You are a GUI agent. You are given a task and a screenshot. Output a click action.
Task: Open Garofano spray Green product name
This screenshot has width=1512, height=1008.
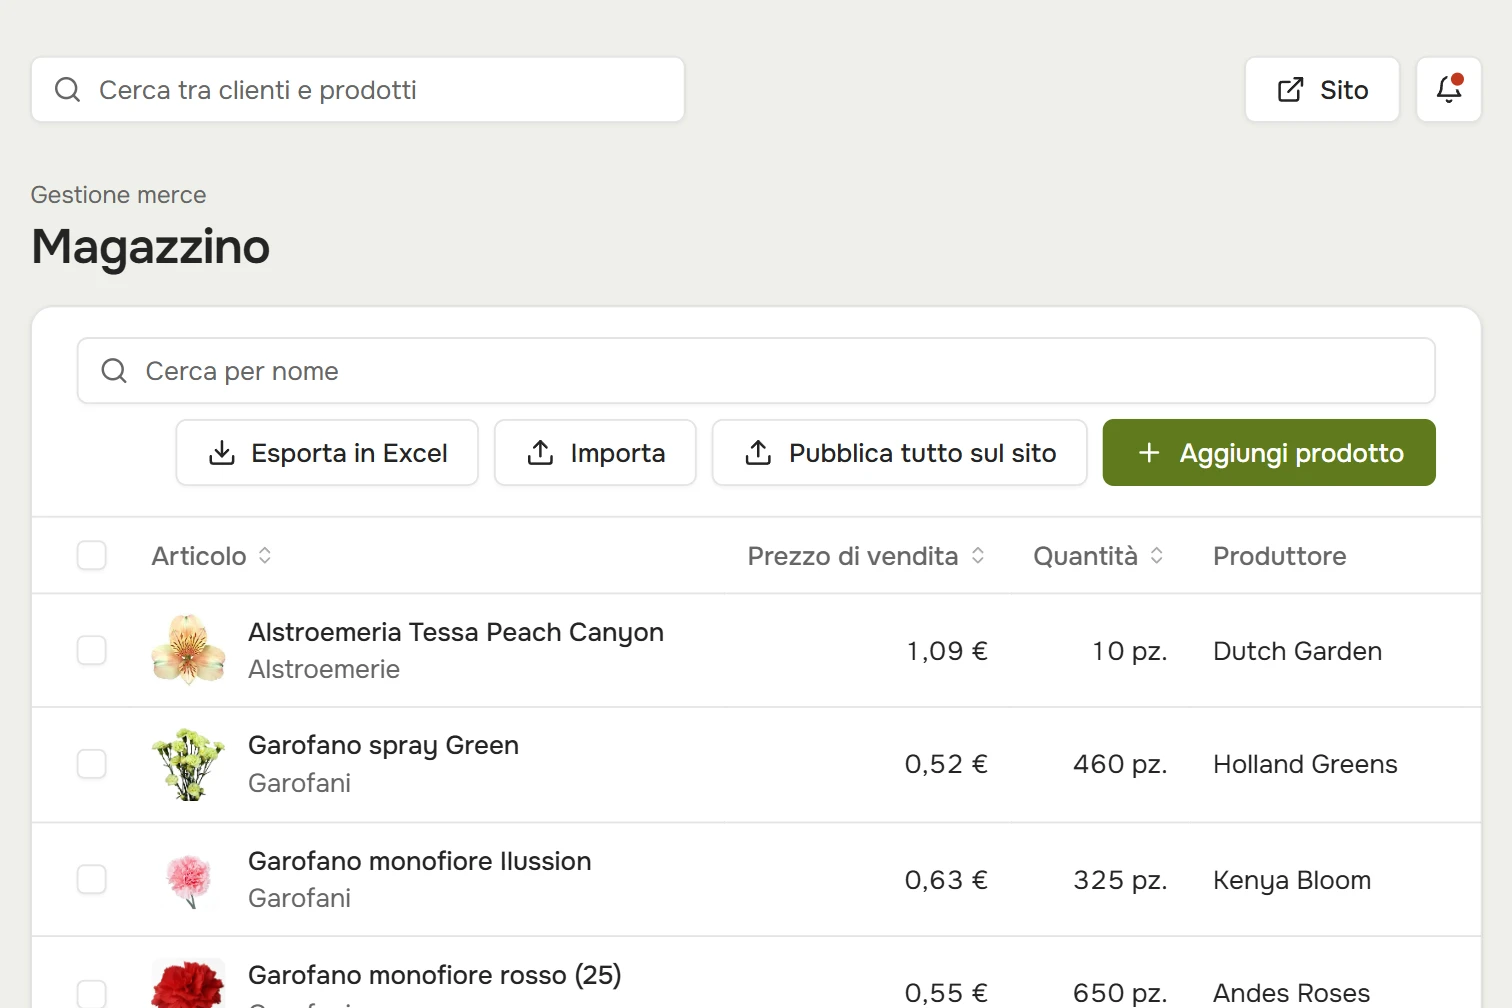pyautogui.click(x=383, y=746)
